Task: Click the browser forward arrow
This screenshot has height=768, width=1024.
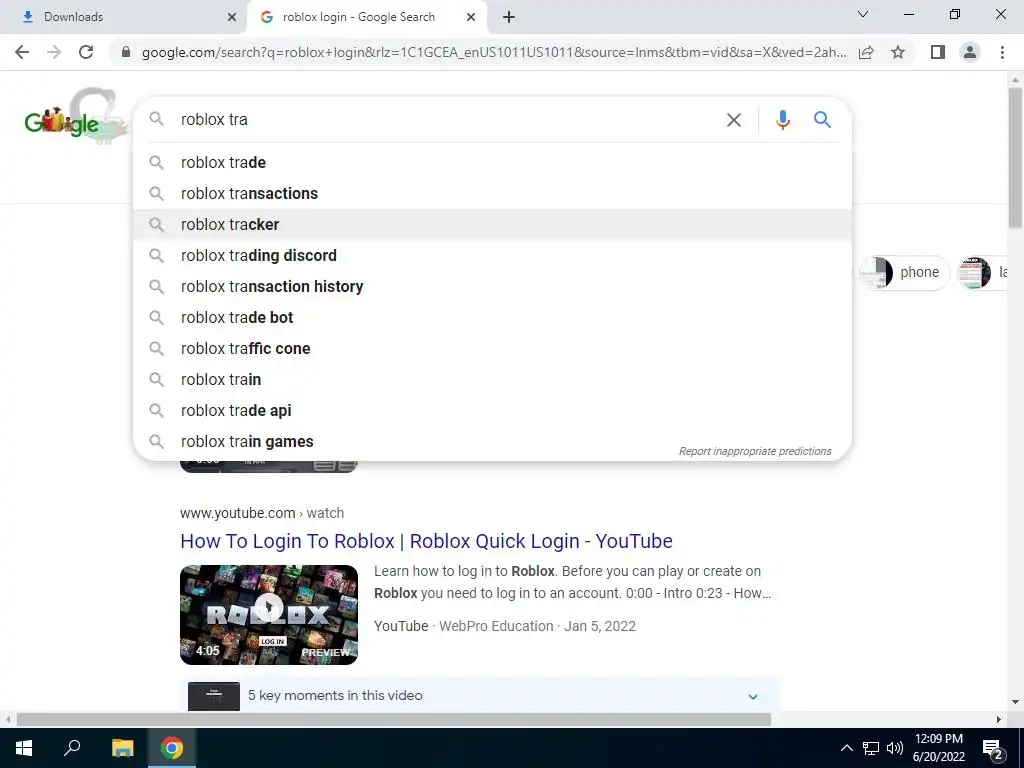Action: (x=54, y=52)
